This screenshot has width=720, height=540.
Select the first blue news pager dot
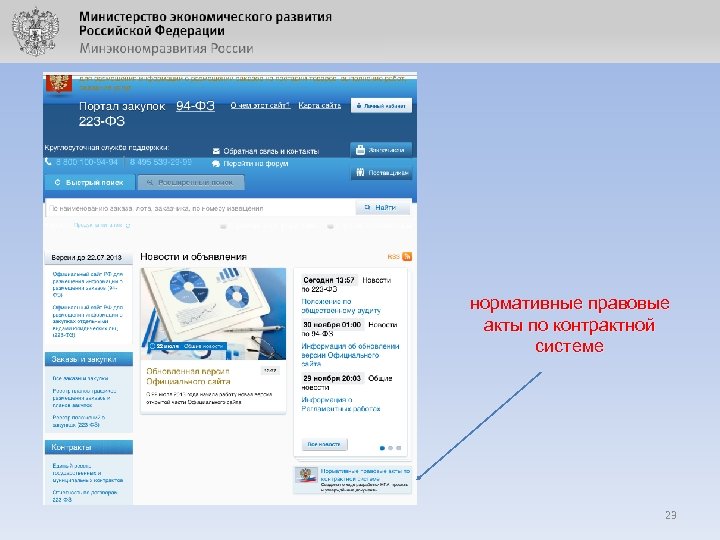(382, 448)
